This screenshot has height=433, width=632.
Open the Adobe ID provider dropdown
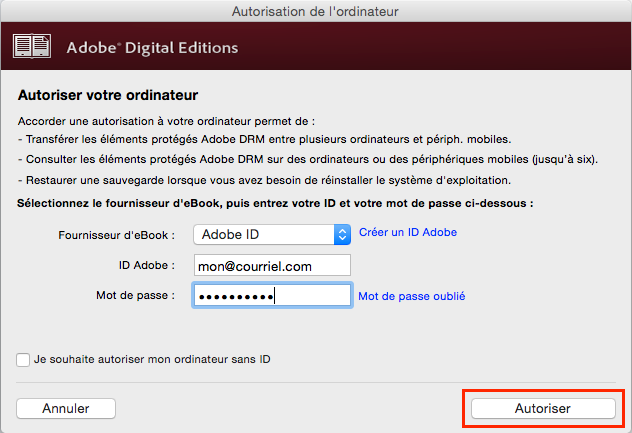pos(272,235)
